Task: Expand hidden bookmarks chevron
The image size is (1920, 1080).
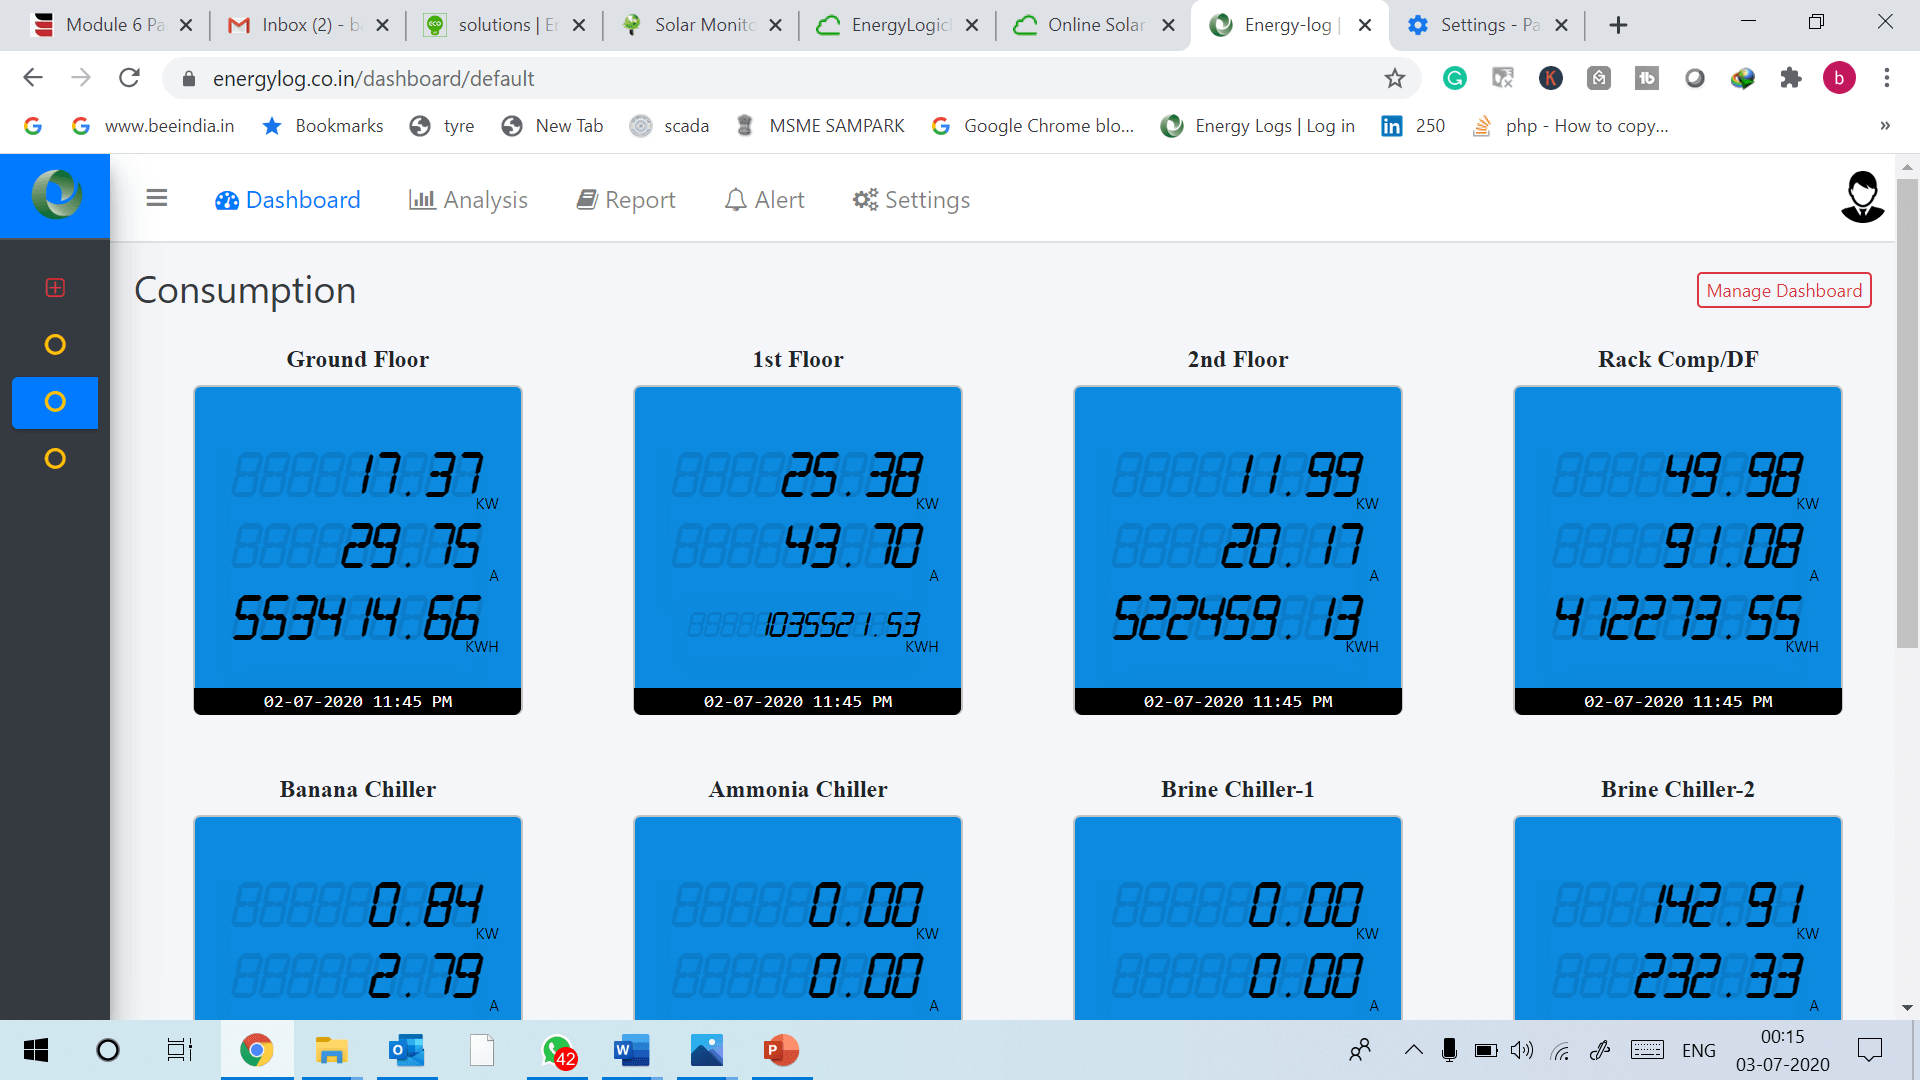Action: point(1884,126)
